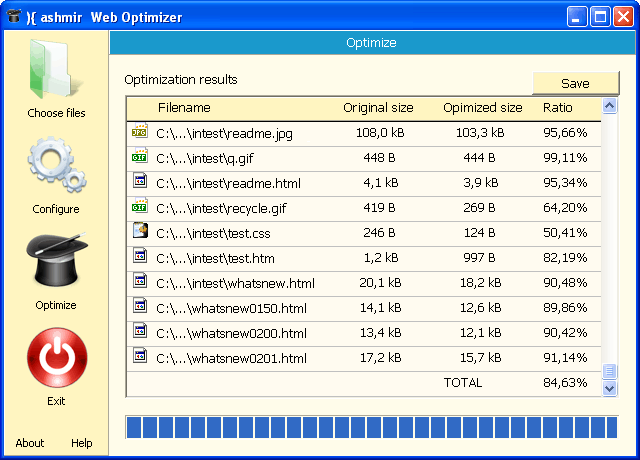Click the 997 B optimized size cell
640x460 pixels.
pyautogui.click(x=479, y=258)
